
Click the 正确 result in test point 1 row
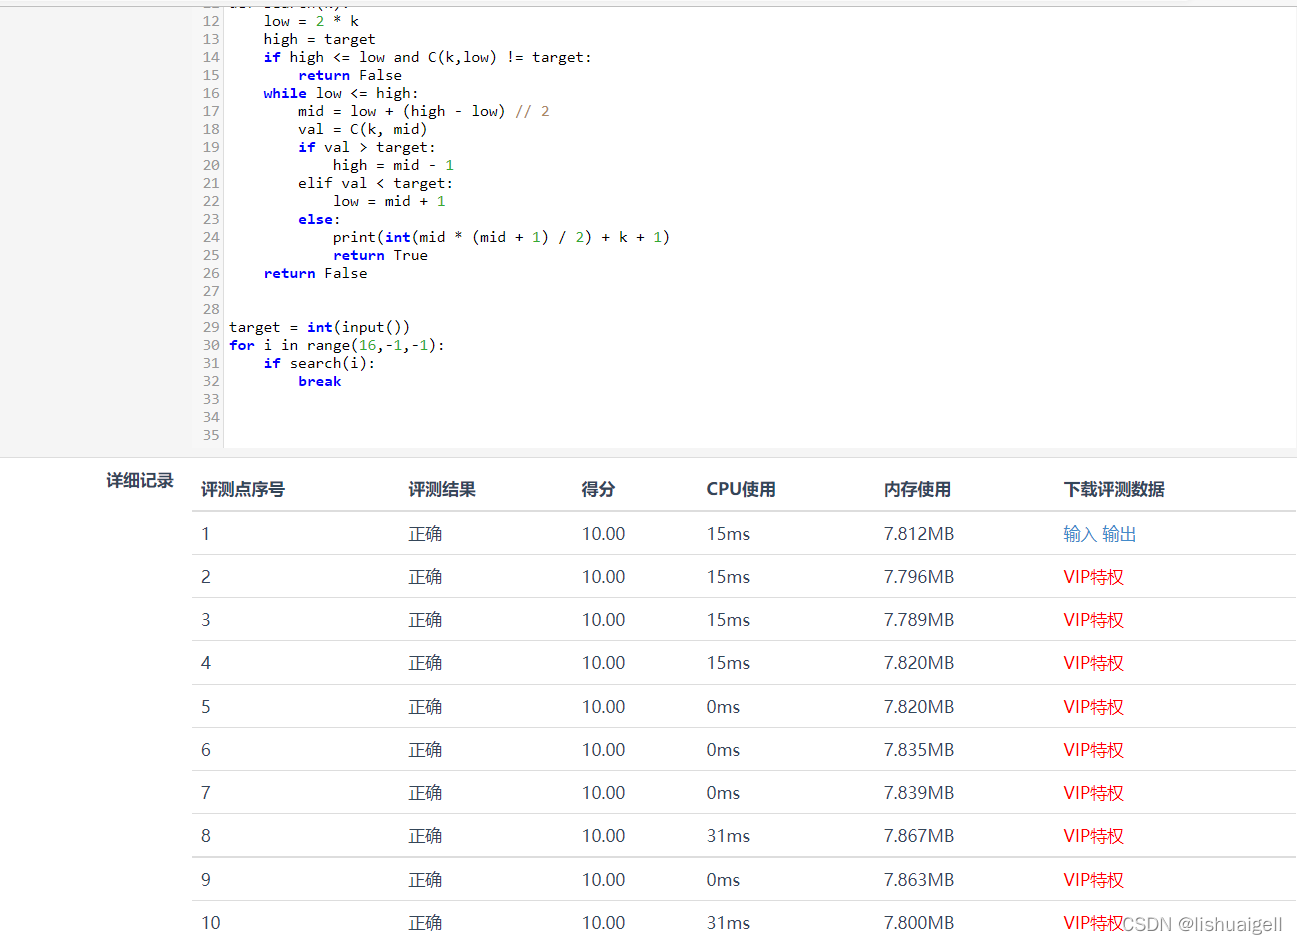425,534
